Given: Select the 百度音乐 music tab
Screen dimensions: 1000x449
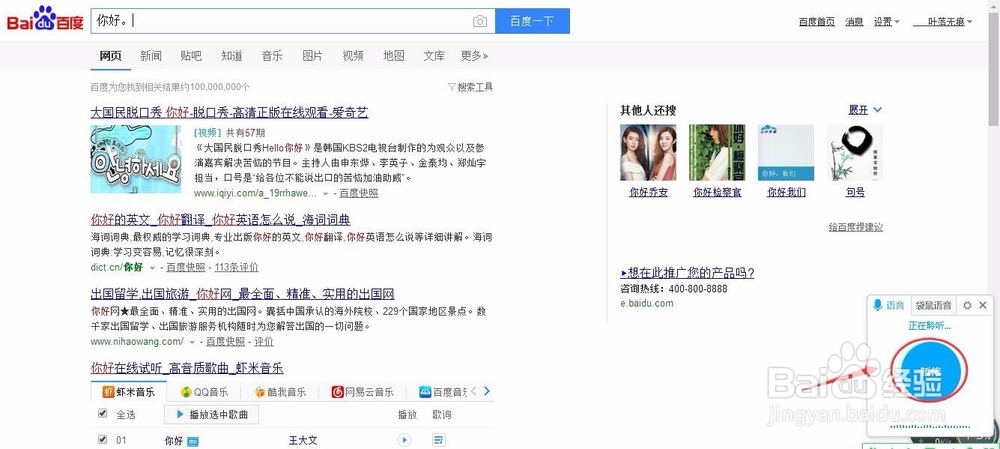Looking at the screenshot, I should pyautogui.click(x=443, y=392).
